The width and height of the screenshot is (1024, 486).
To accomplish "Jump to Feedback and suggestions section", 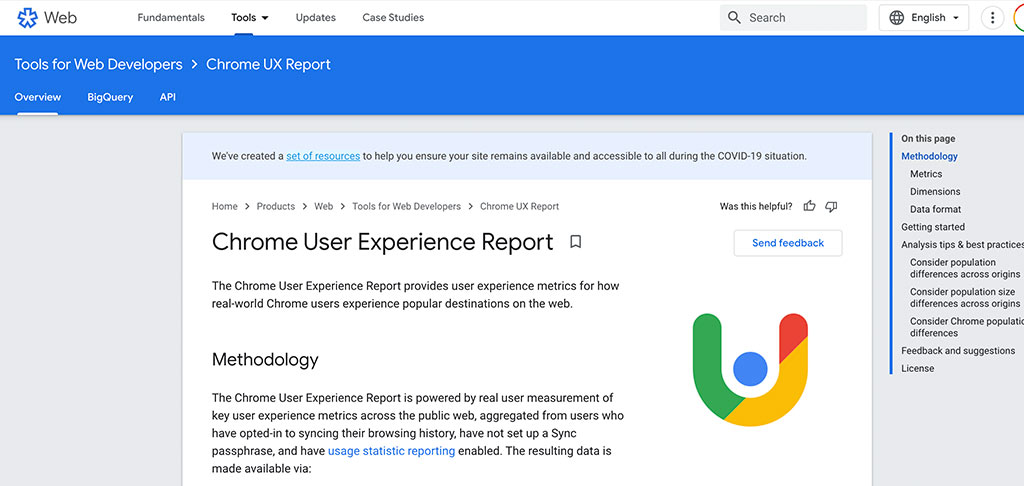I will 958,351.
